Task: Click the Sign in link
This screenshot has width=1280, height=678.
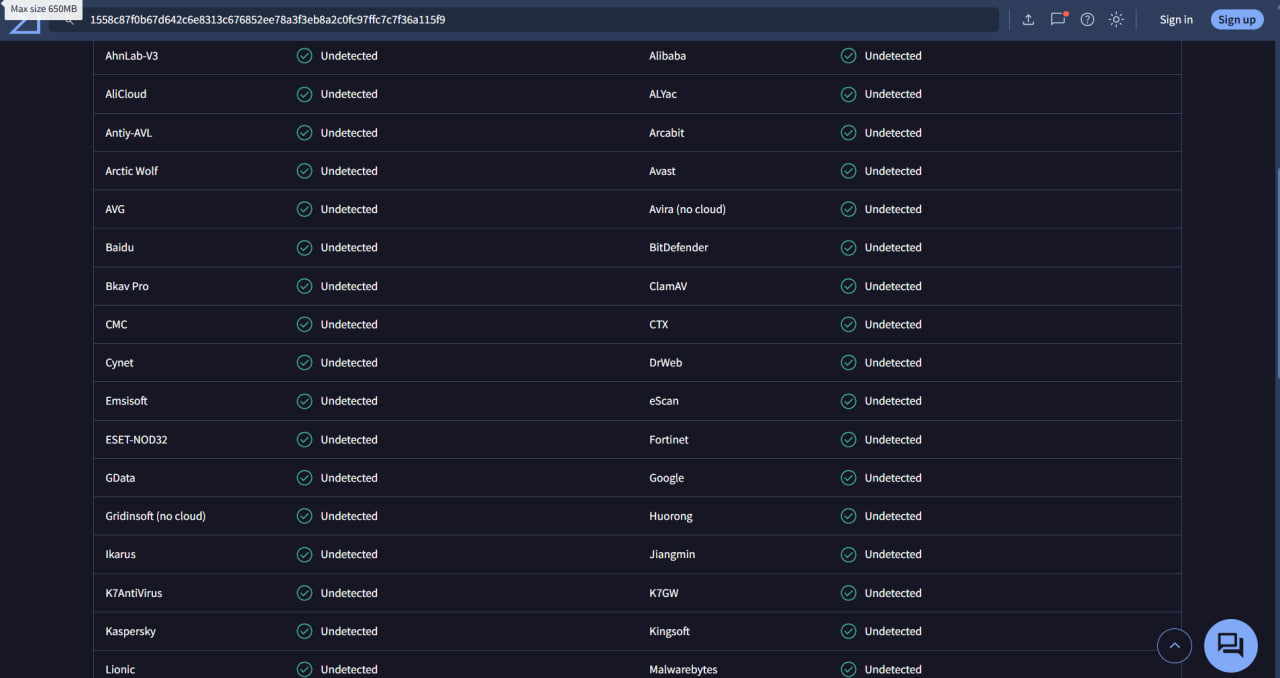Action: [x=1176, y=19]
